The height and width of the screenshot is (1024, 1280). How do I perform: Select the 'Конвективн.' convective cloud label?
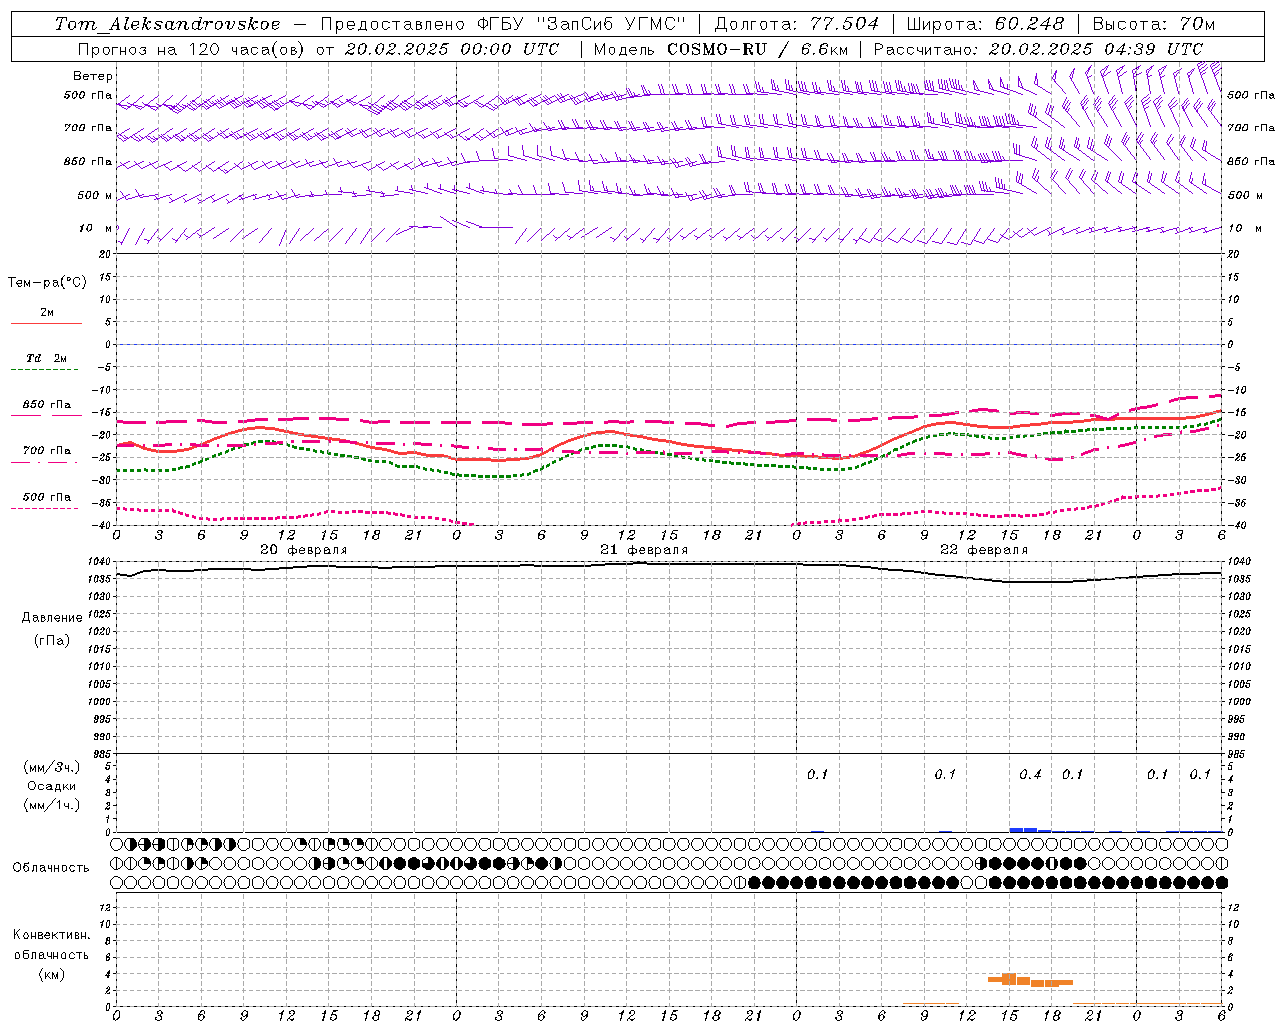[51, 935]
